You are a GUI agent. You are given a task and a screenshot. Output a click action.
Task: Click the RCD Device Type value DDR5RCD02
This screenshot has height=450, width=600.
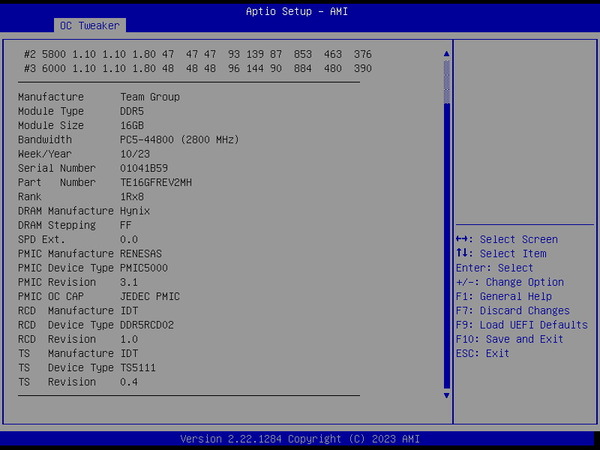[x=147, y=325]
